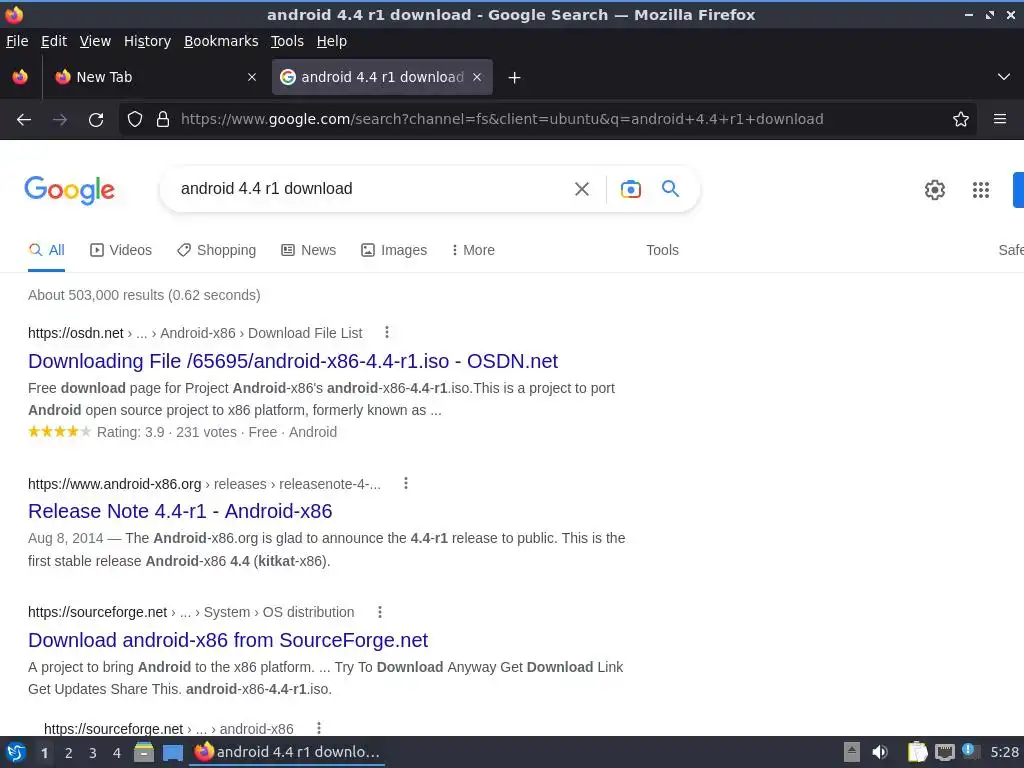Open Download android-x86 from SourceForge.net link
This screenshot has width=1024, height=768.
[x=228, y=640]
